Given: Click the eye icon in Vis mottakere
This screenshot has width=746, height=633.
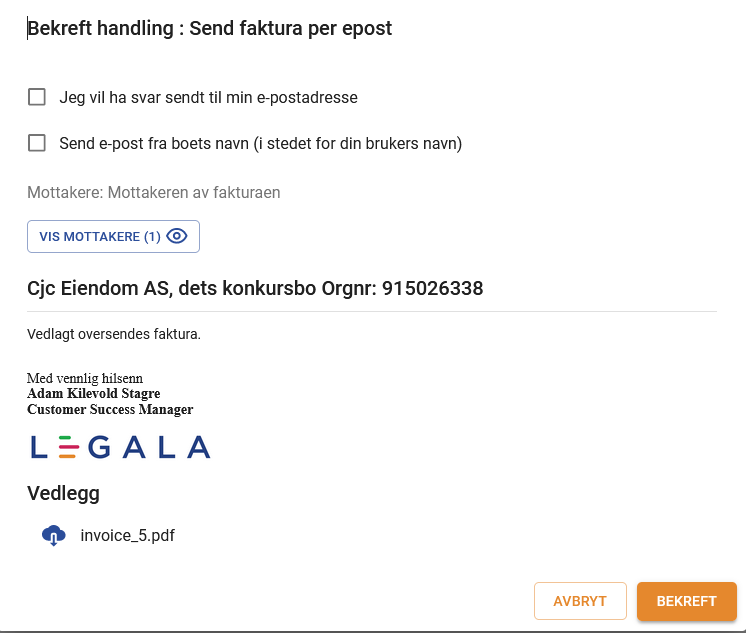Looking at the screenshot, I should point(177,237).
